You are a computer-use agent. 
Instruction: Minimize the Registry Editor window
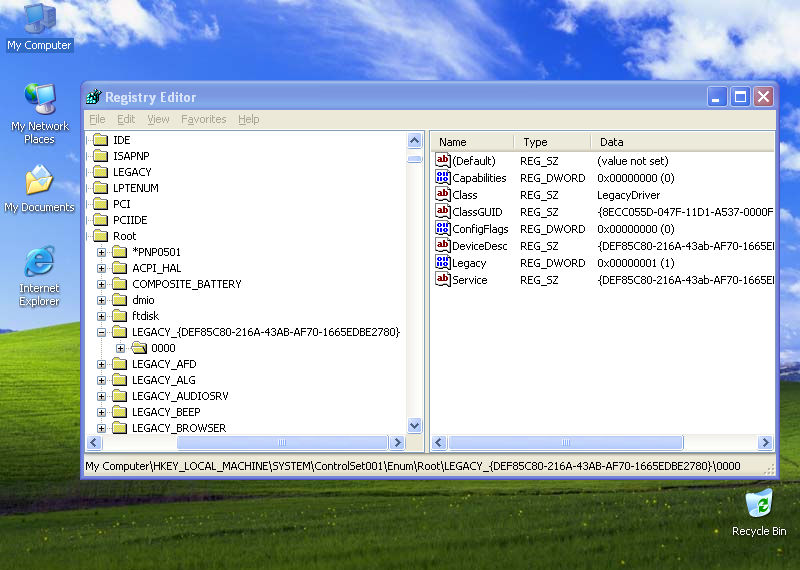[x=716, y=96]
